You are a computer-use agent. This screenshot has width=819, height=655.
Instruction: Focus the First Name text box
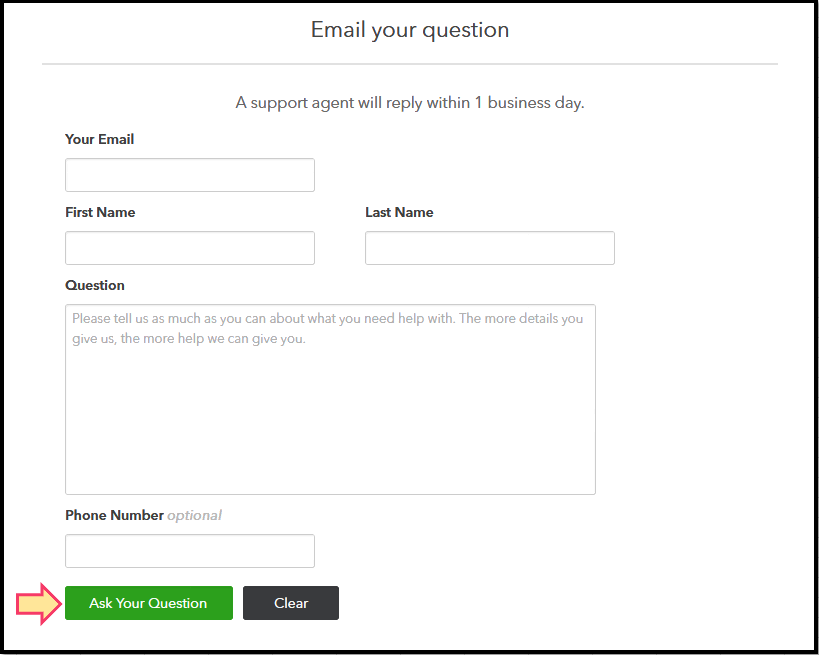190,248
